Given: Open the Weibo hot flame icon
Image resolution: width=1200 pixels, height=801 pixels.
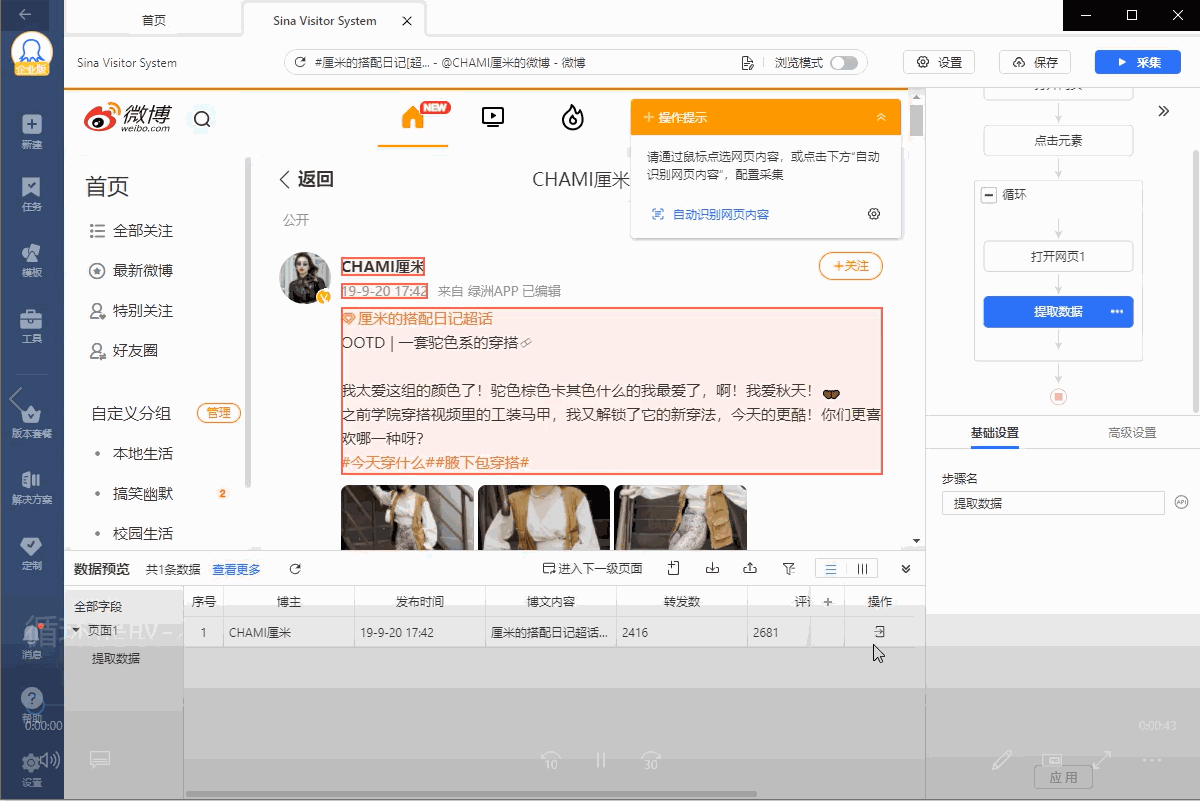Looking at the screenshot, I should click(x=572, y=118).
